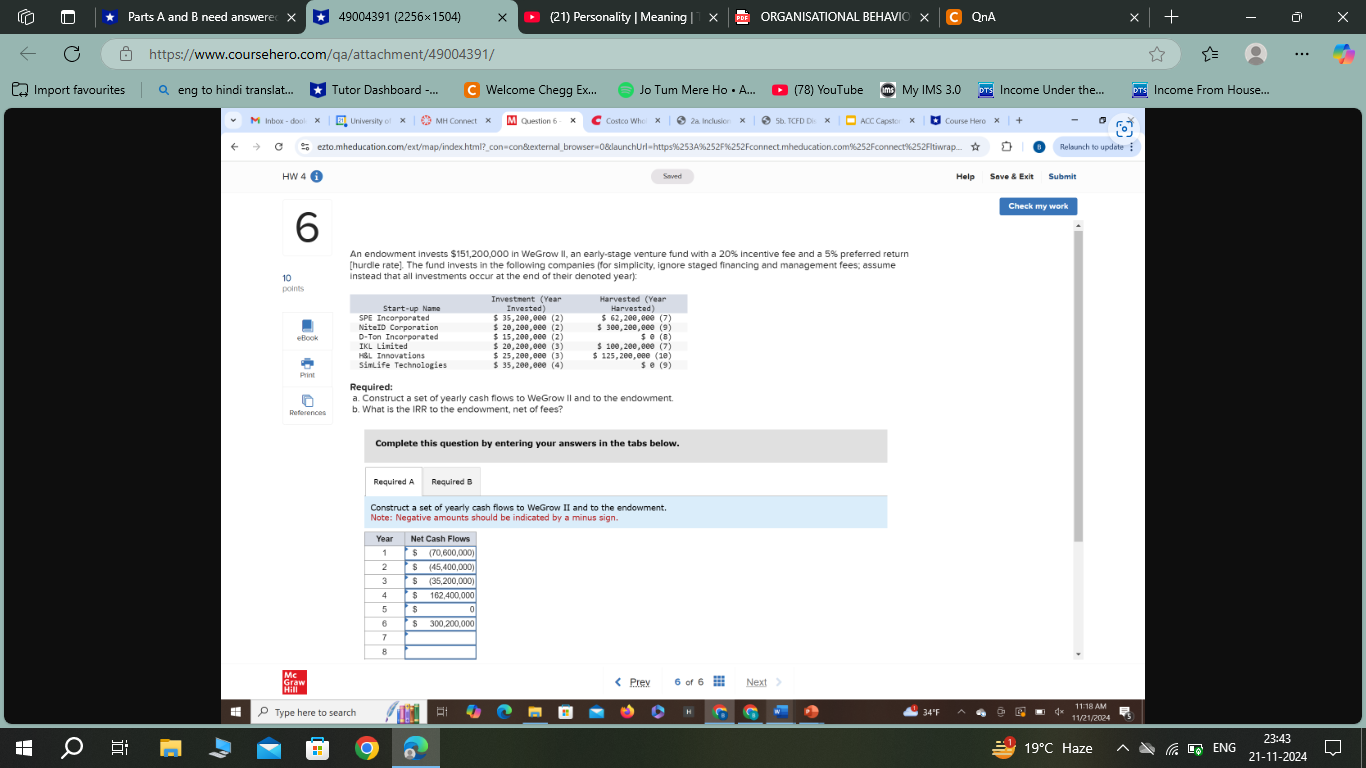The image size is (1366, 768).
Task: Open the Windows Start menu
Action: point(26,747)
